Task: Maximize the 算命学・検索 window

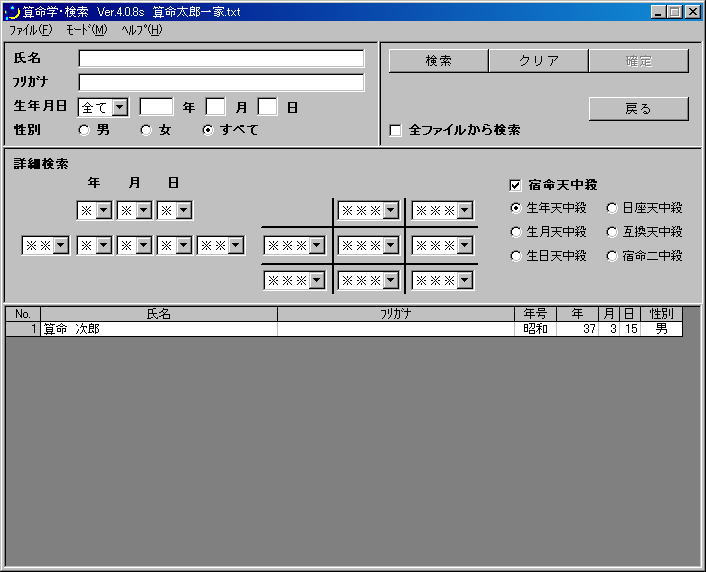Action: (675, 12)
